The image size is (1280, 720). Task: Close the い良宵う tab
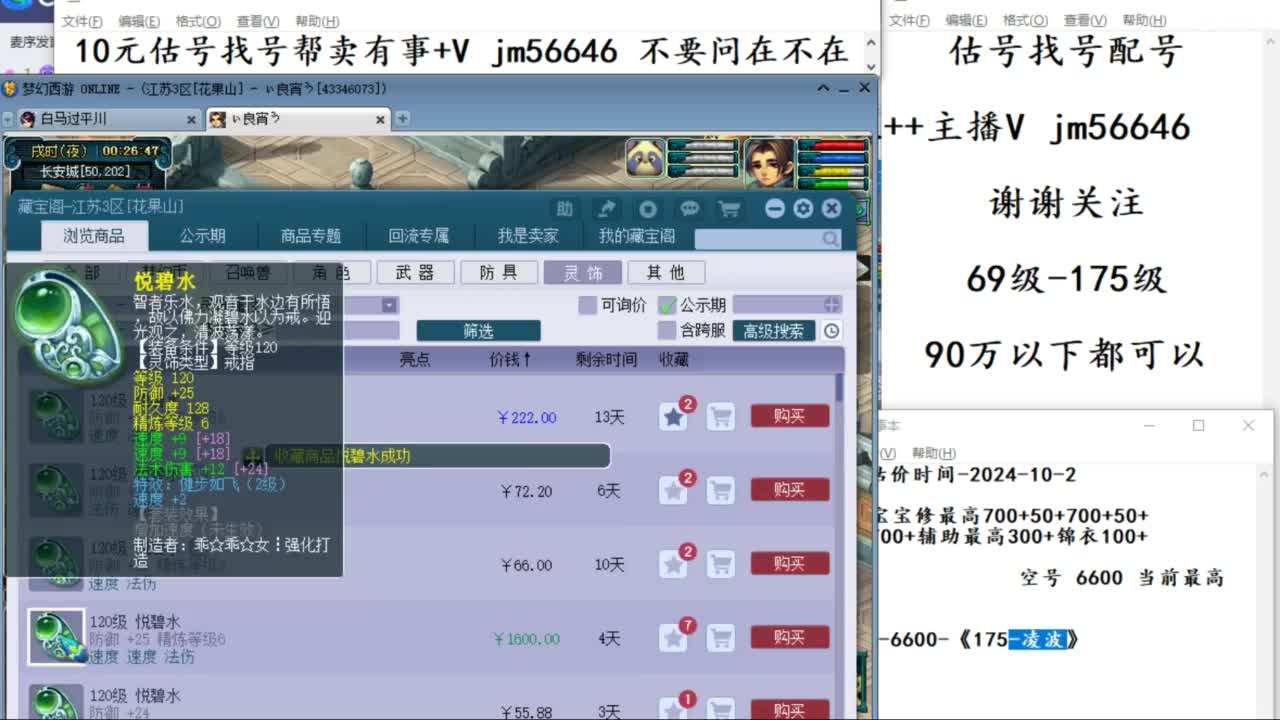380,119
